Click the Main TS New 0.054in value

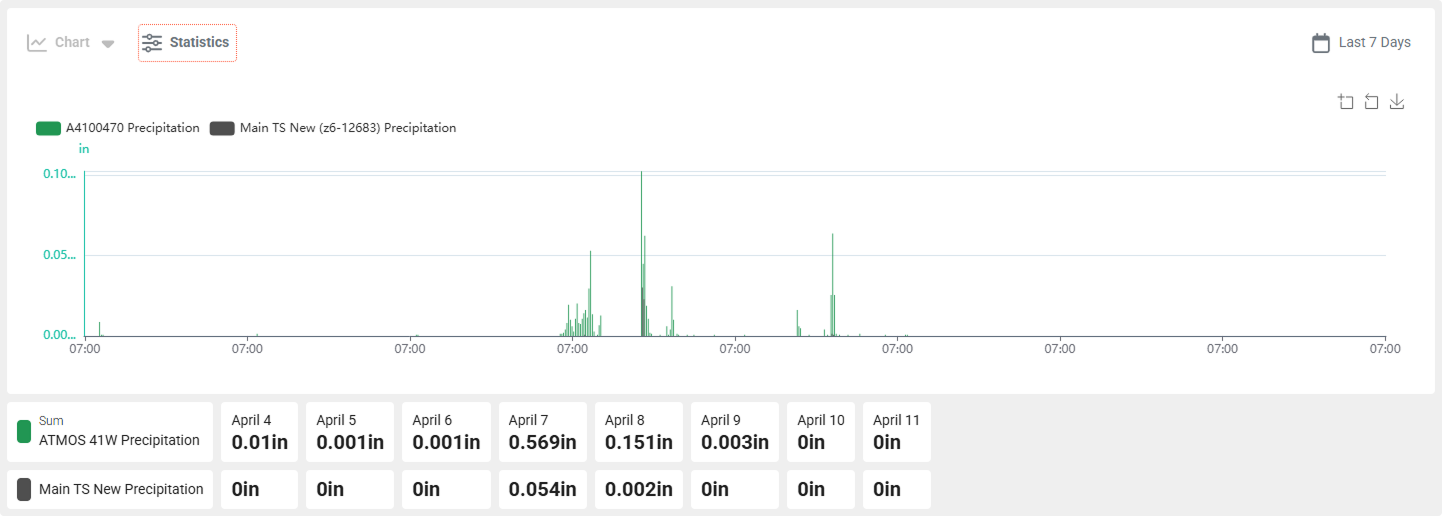pyautogui.click(x=543, y=490)
